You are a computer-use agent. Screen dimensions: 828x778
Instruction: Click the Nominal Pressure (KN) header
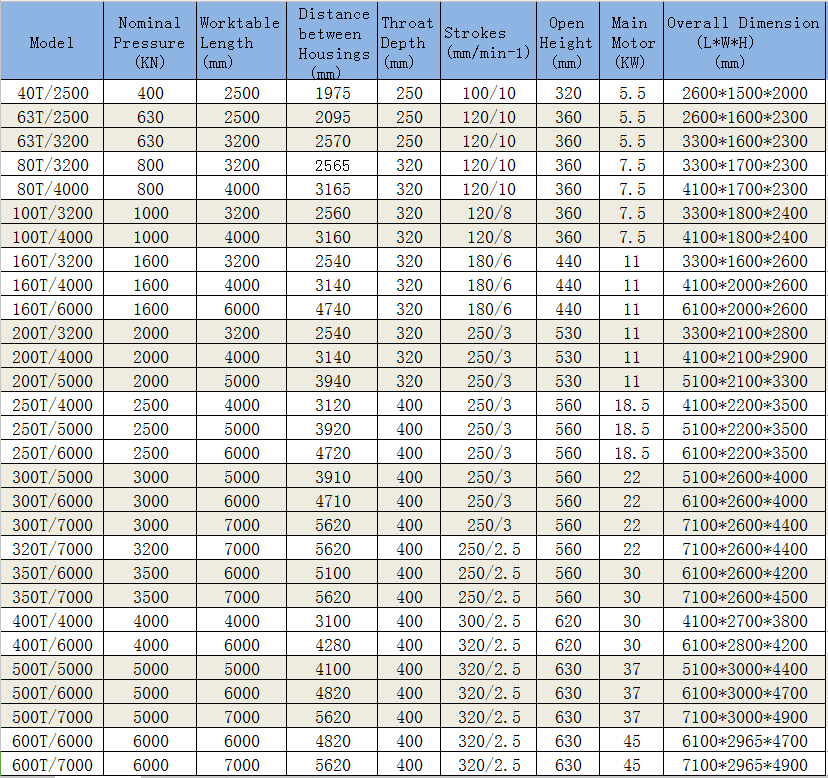pos(149,42)
